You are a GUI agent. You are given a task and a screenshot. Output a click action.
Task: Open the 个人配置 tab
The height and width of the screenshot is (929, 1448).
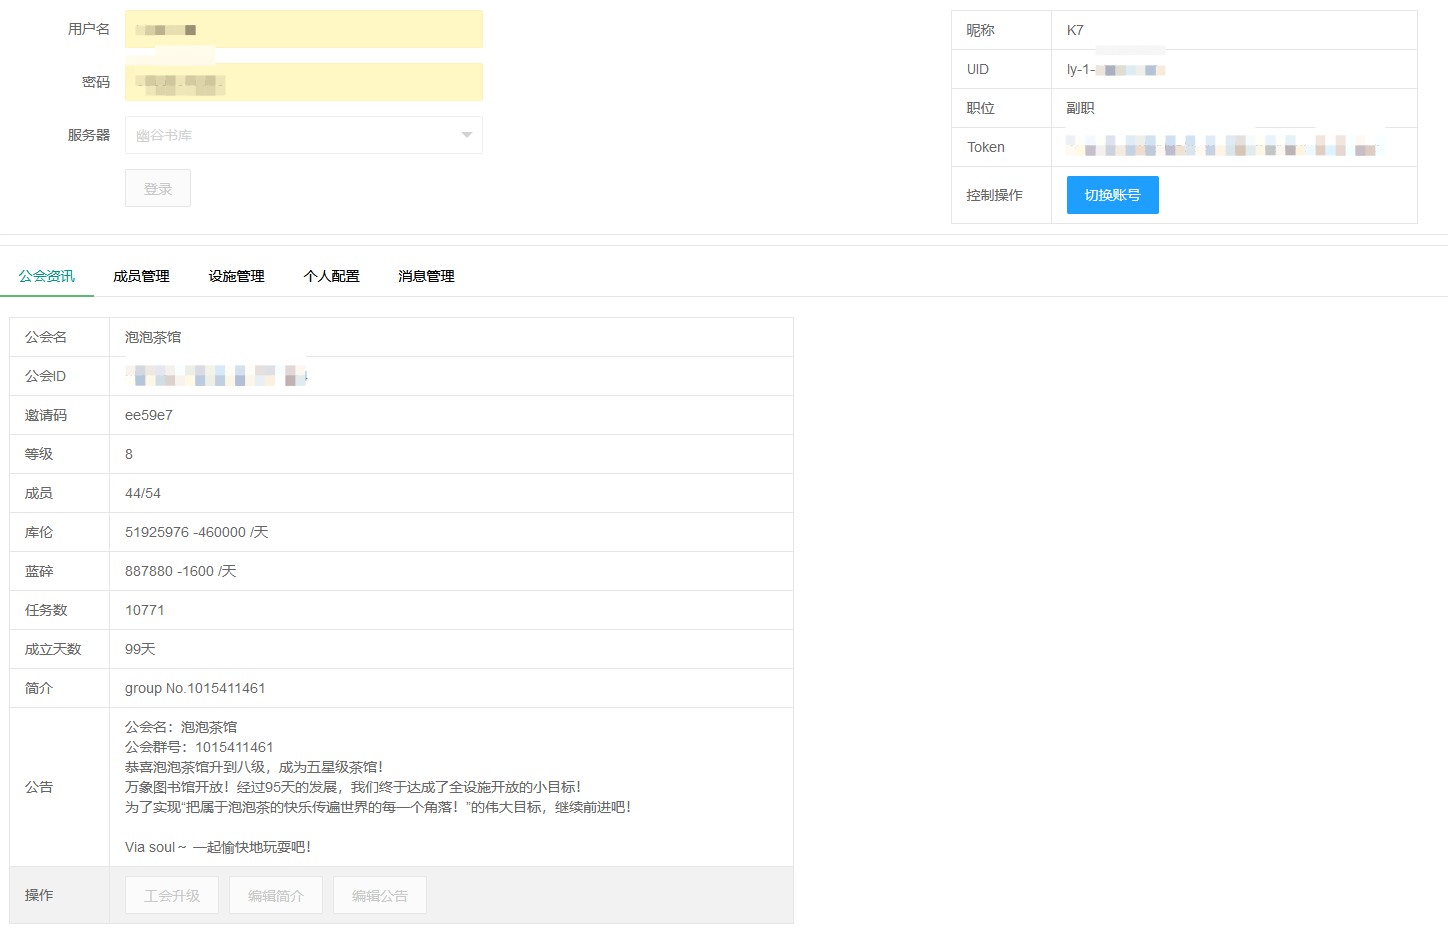(331, 276)
